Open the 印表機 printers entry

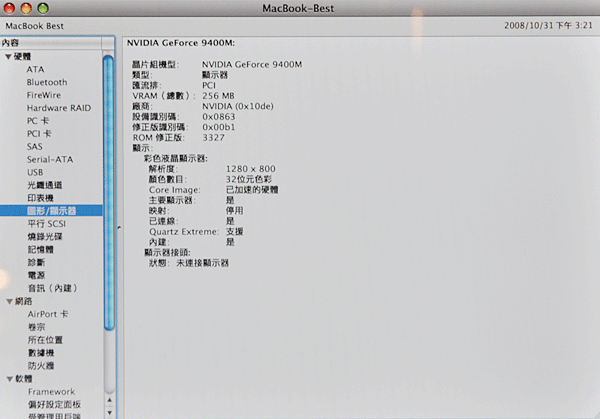coord(41,198)
